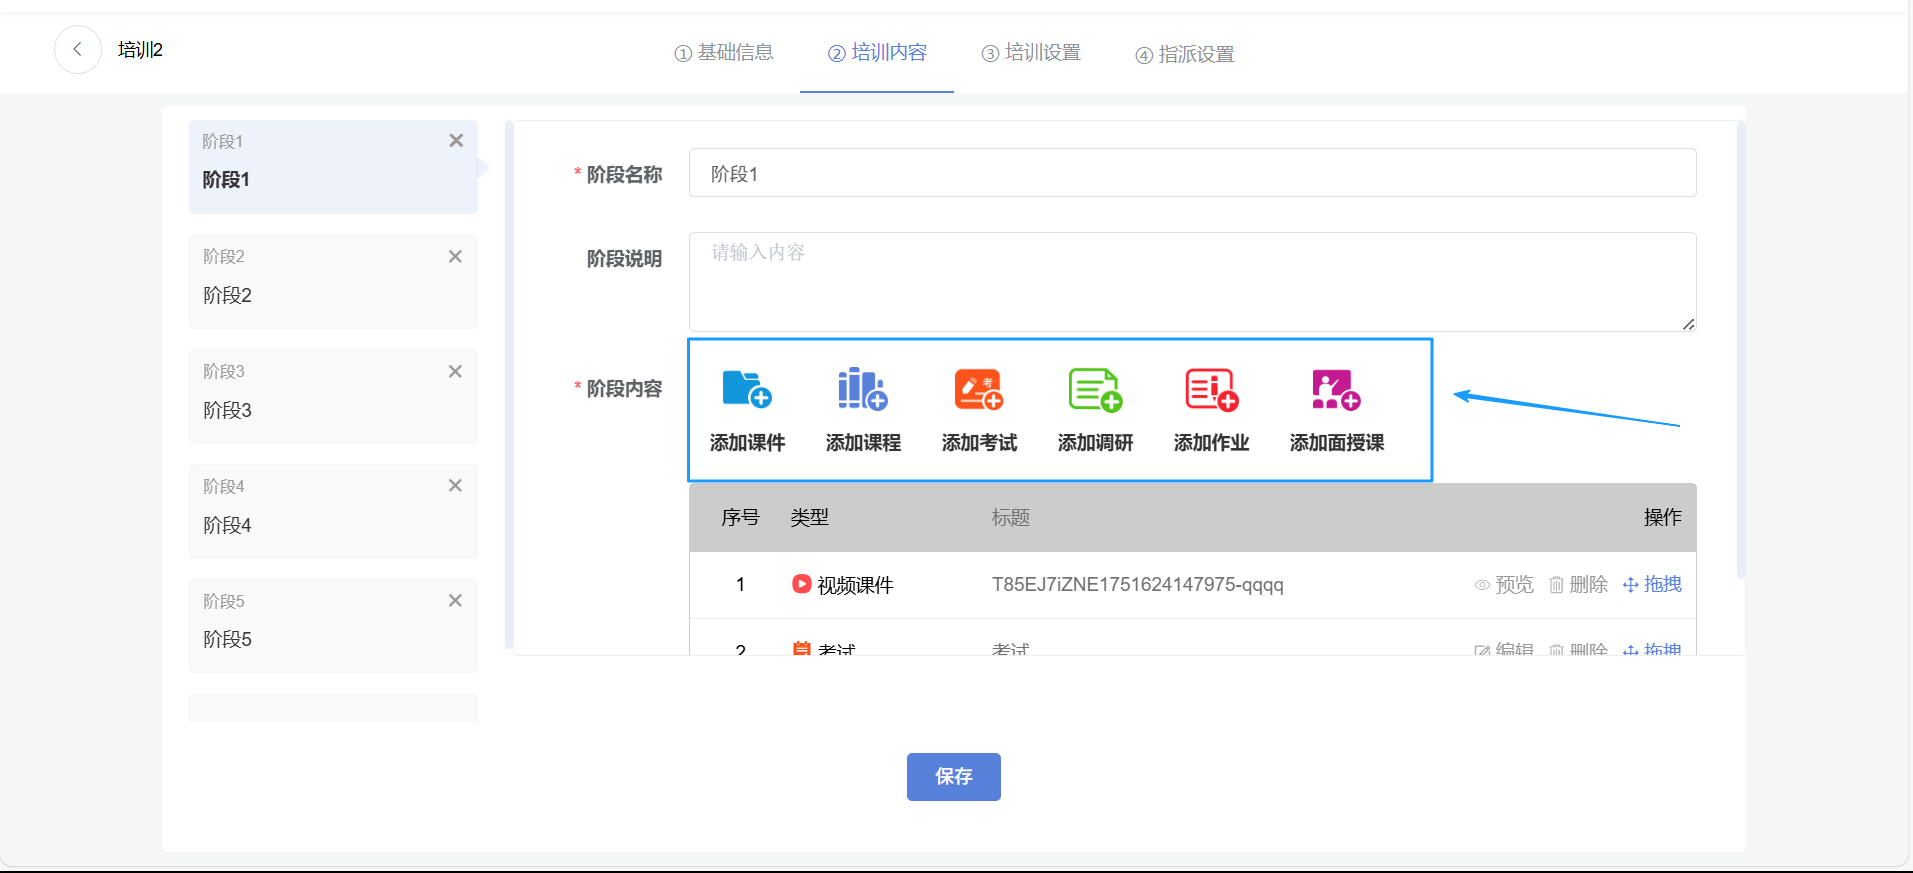Click the 添加调研 icon
The width and height of the screenshot is (1913, 873).
click(x=1095, y=389)
